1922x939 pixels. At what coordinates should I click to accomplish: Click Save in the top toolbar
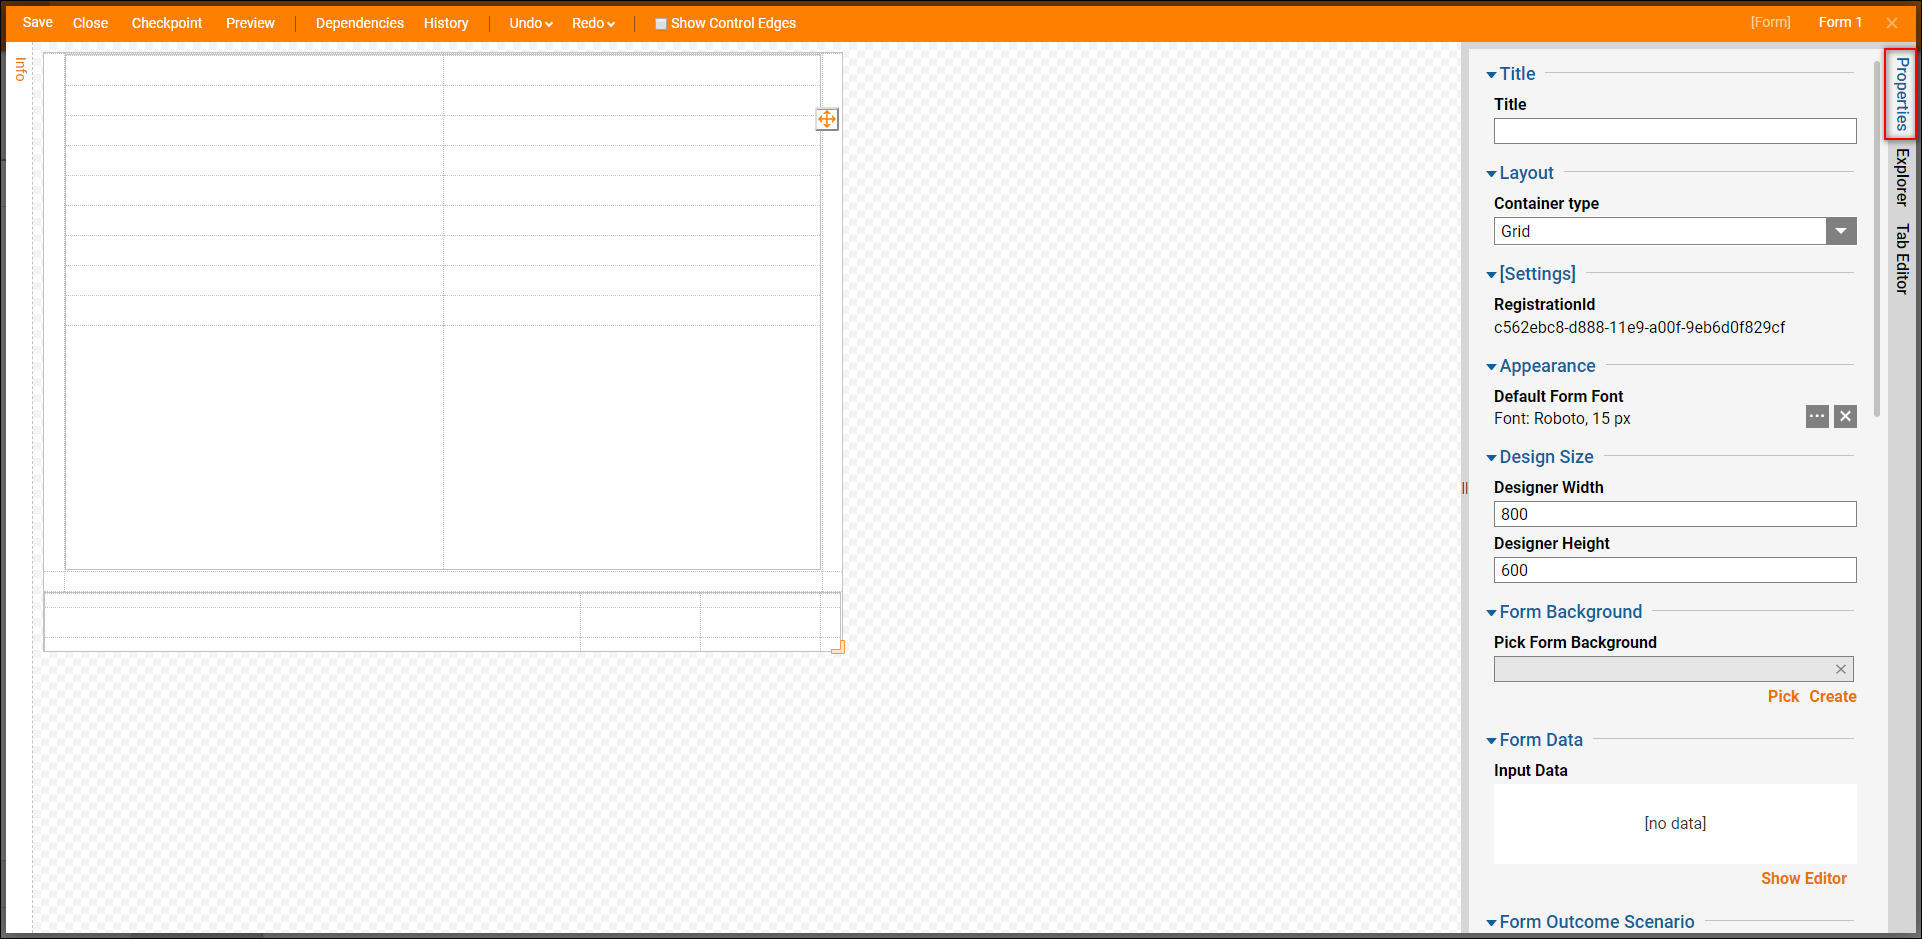coord(38,22)
